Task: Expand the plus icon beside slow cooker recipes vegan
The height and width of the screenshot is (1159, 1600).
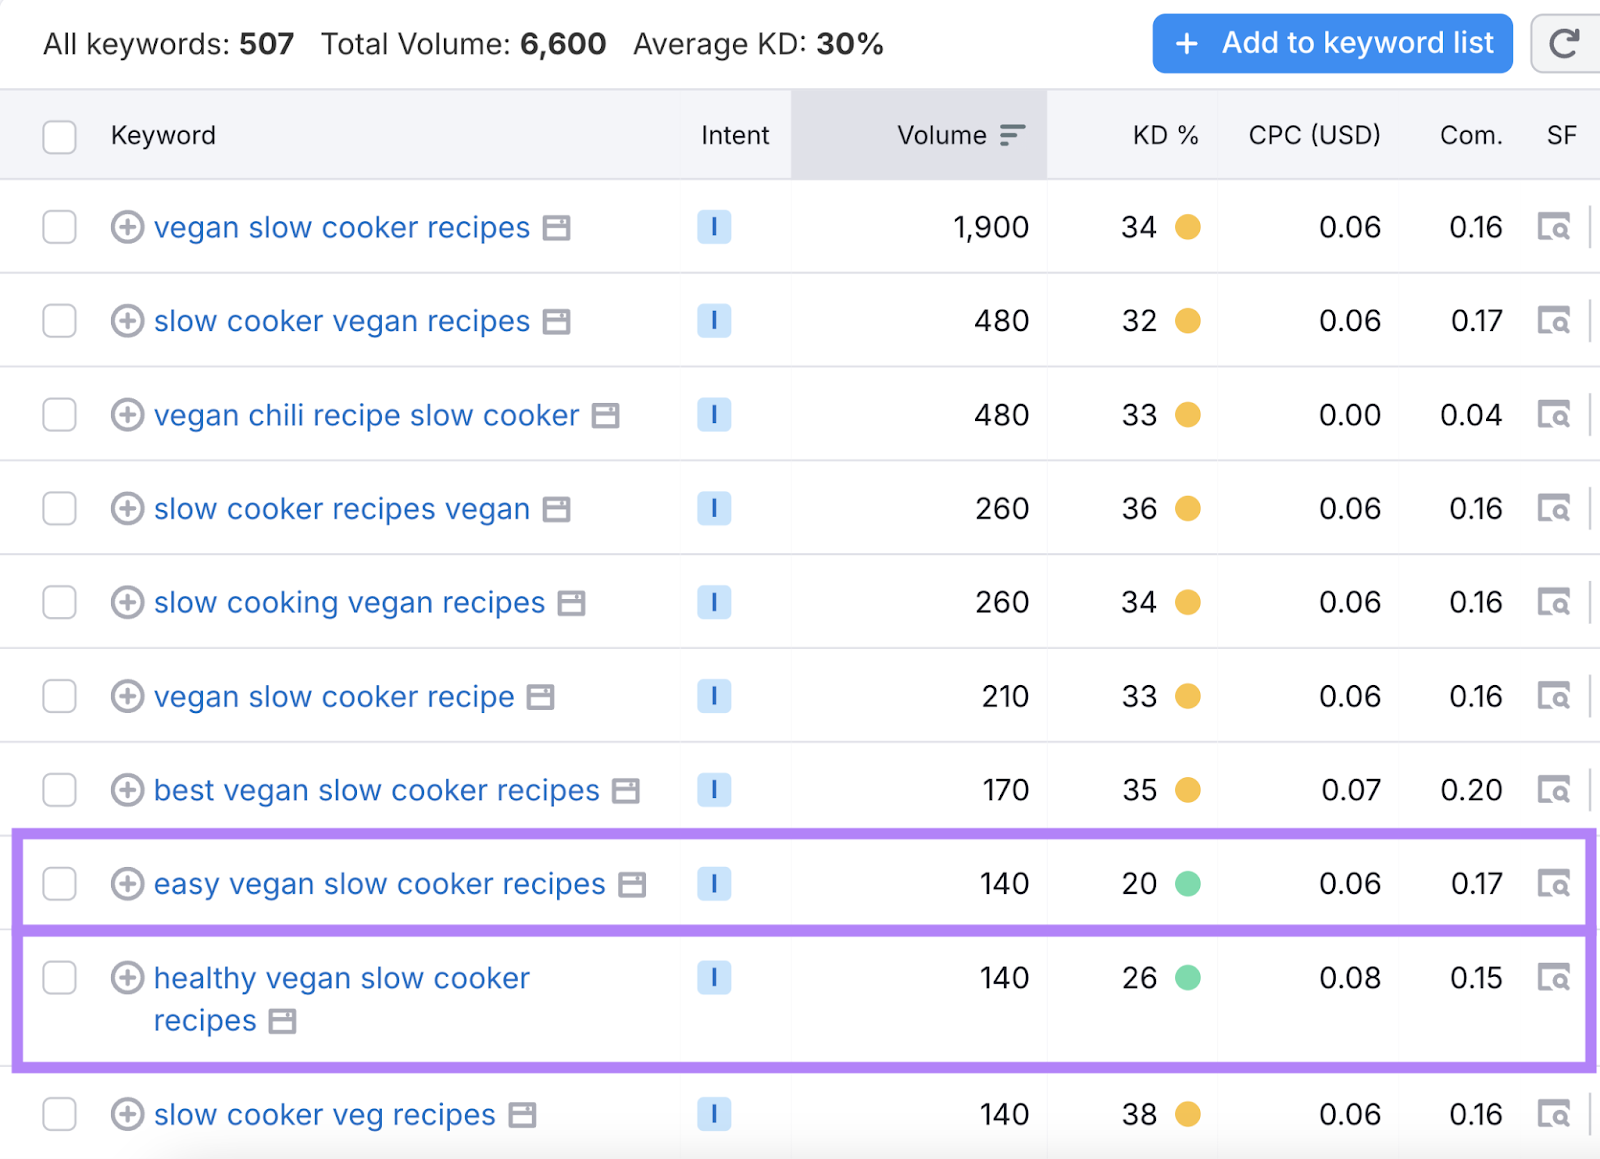Action: [127, 508]
